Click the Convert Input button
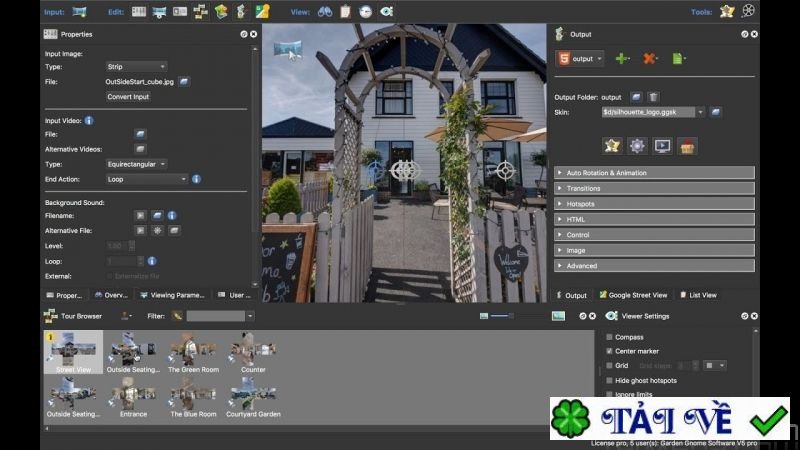Viewport: 800px width, 450px height. click(128, 97)
